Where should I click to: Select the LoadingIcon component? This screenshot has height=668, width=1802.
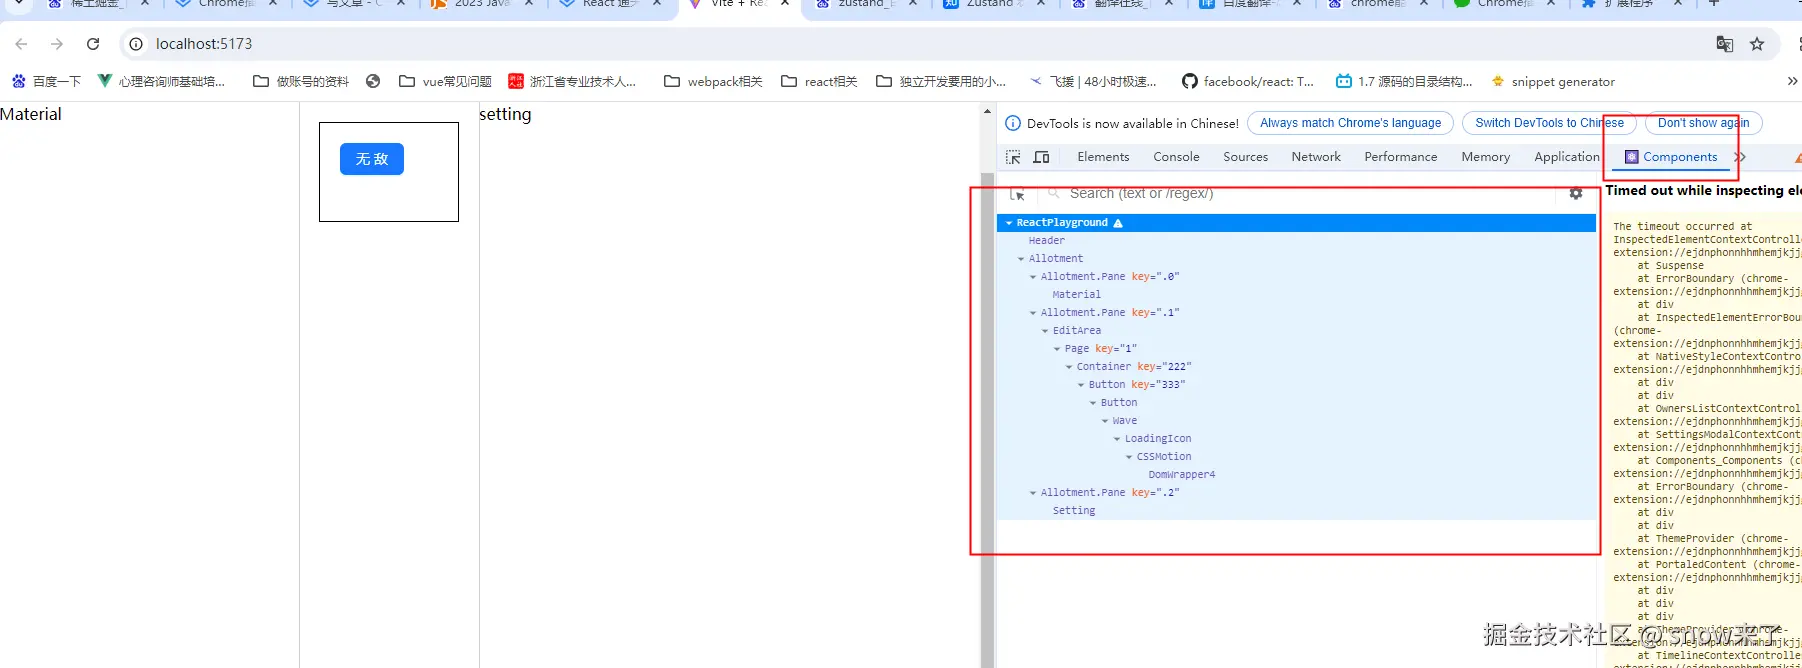point(1158,439)
